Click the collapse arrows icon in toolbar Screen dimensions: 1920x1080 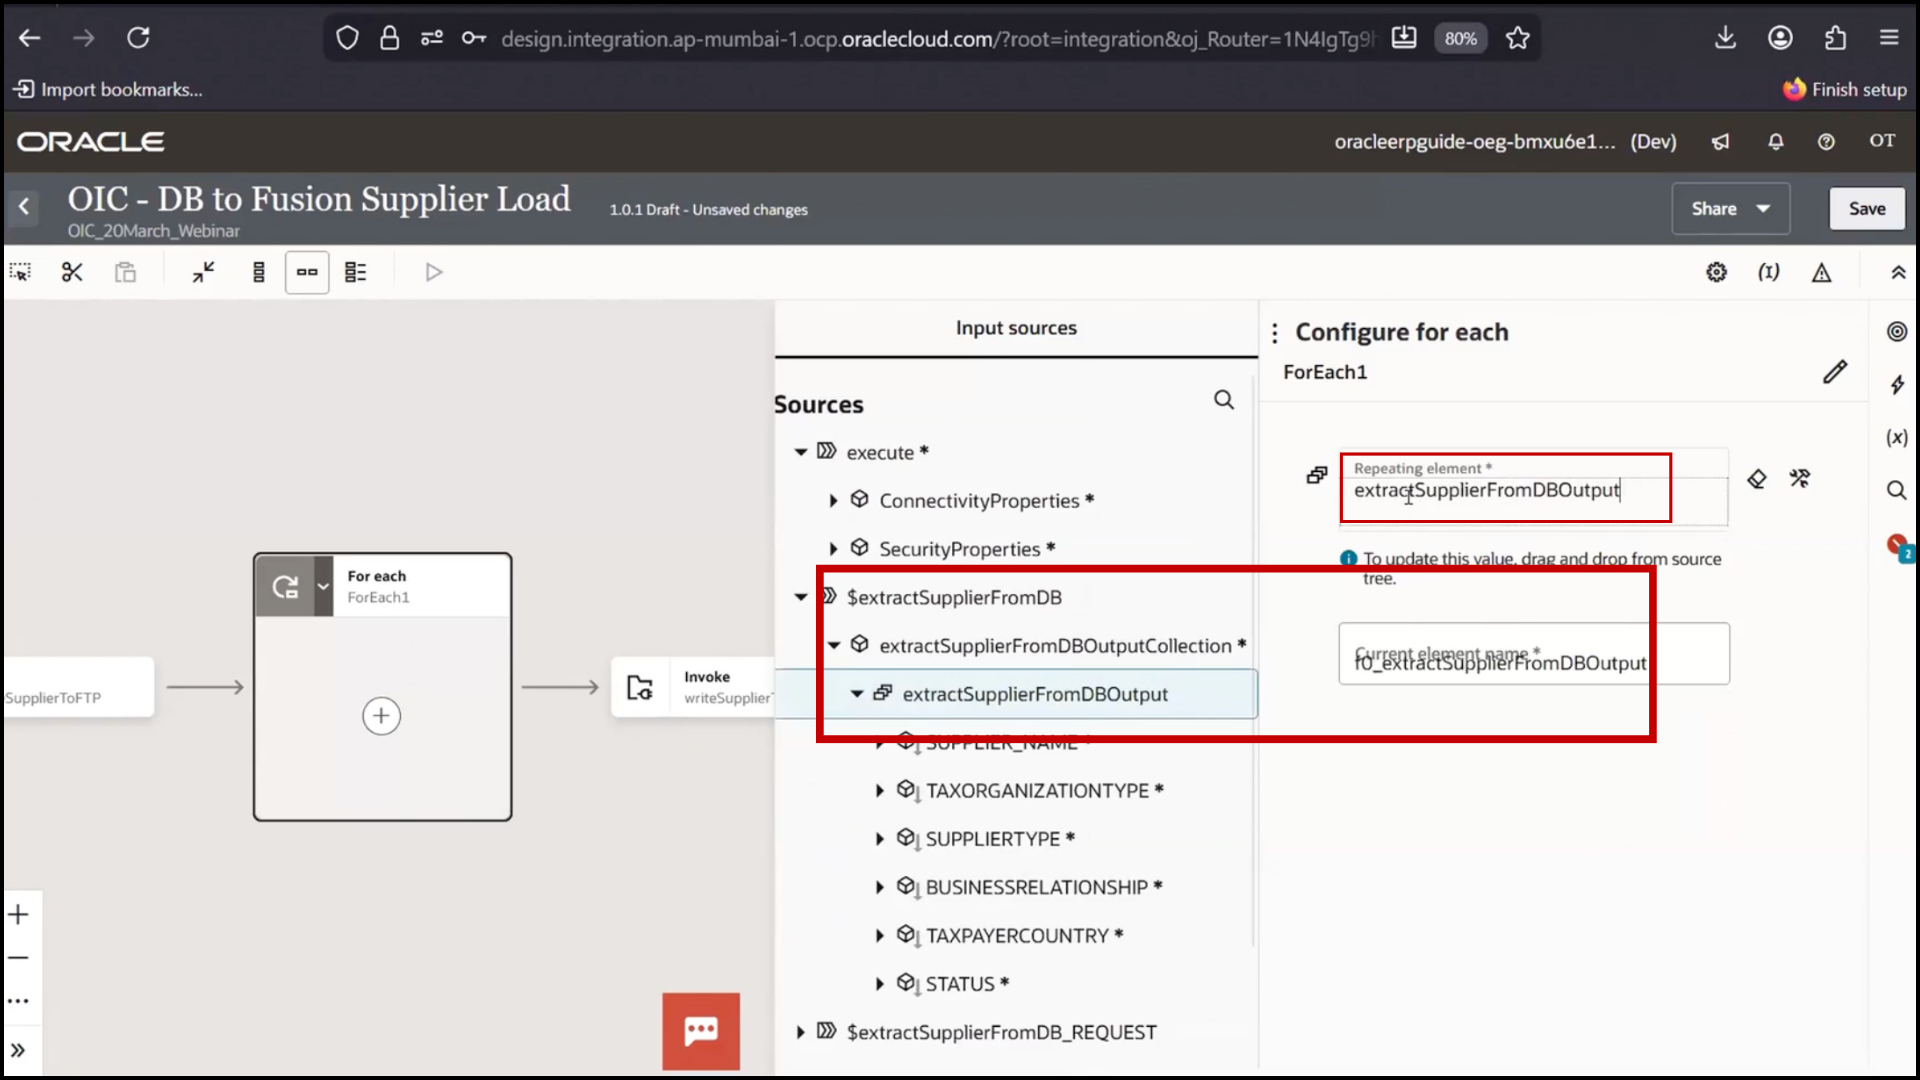coord(204,272)
